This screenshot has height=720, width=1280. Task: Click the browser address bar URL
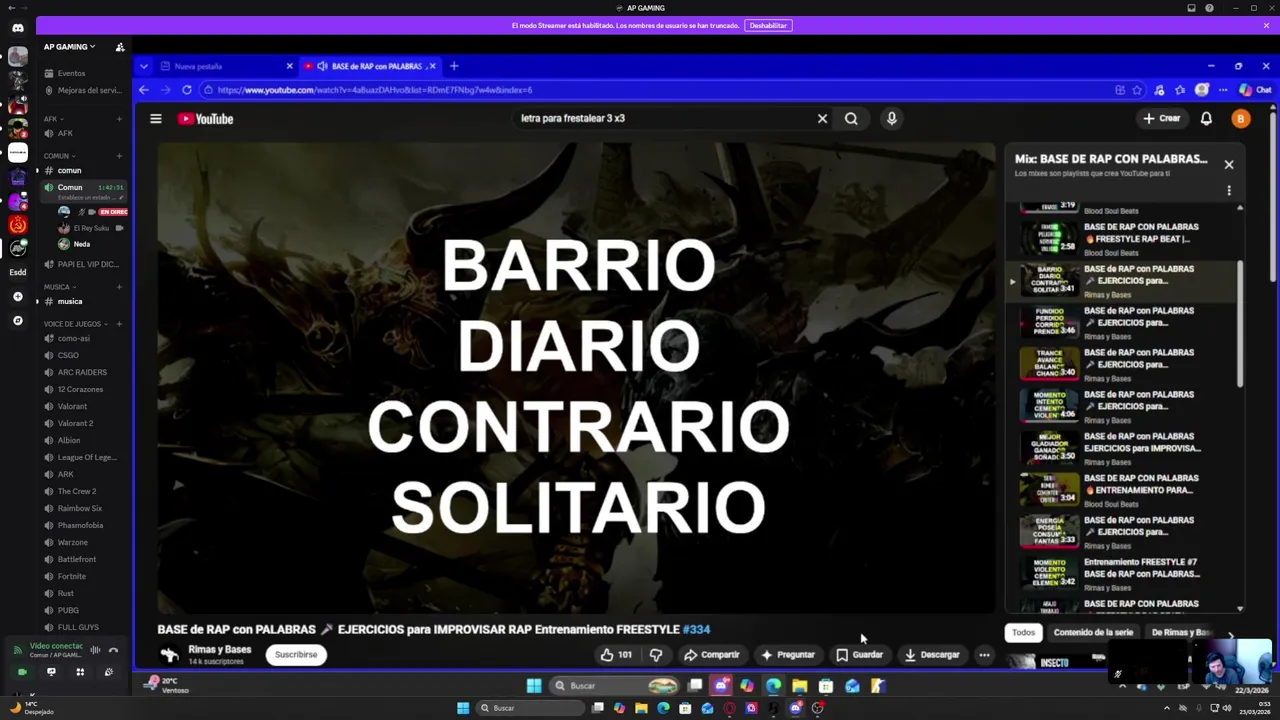click(x=374, y=90)
